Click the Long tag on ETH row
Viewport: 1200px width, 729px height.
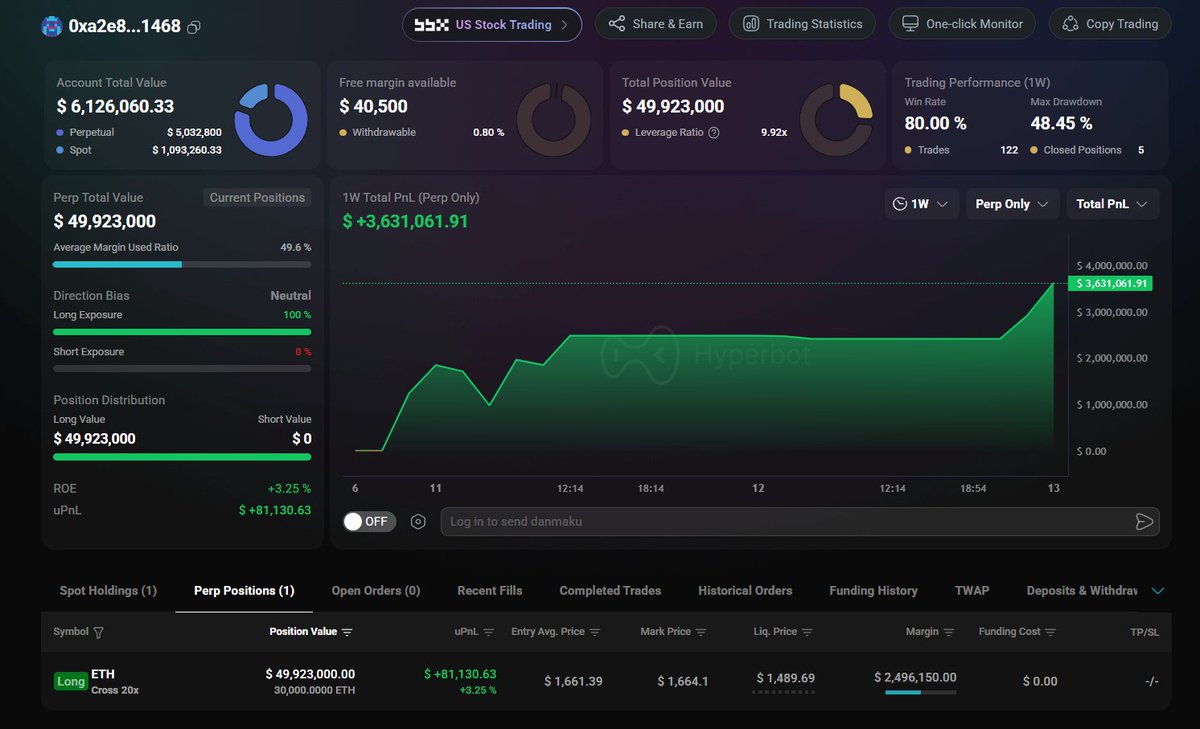(71, 682)
